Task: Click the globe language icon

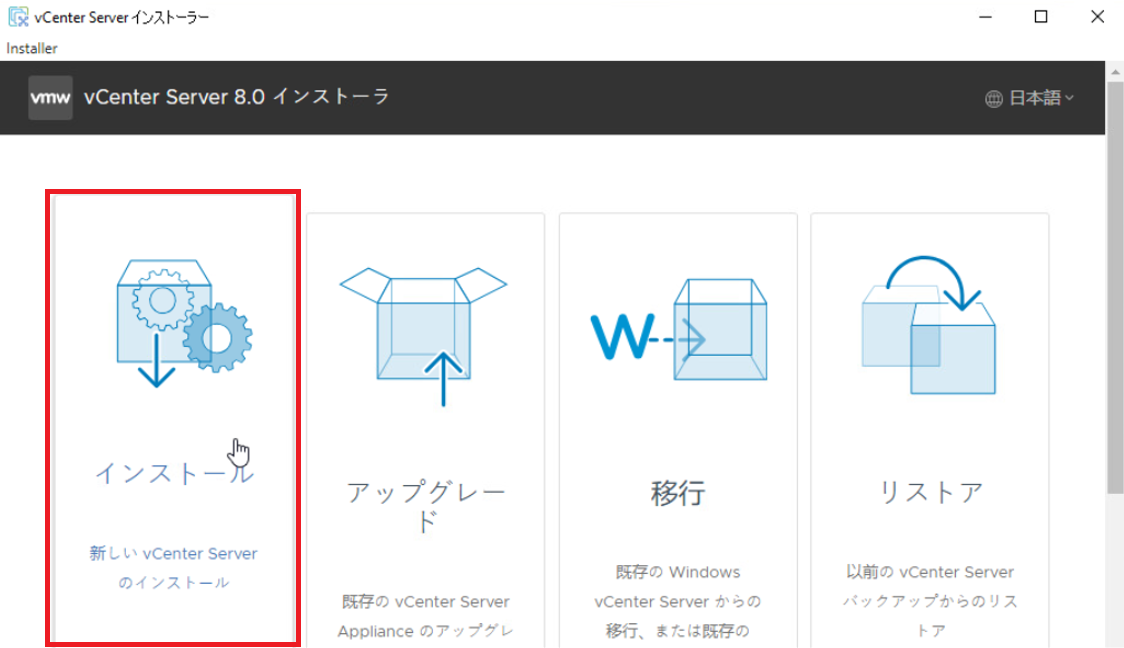Action: coord(994,99)
